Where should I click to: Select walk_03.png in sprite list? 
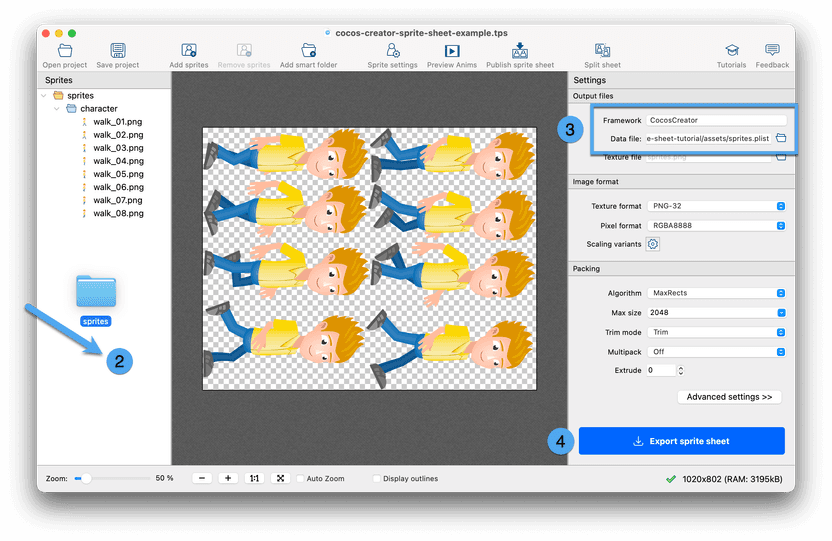tap(118, 148)
